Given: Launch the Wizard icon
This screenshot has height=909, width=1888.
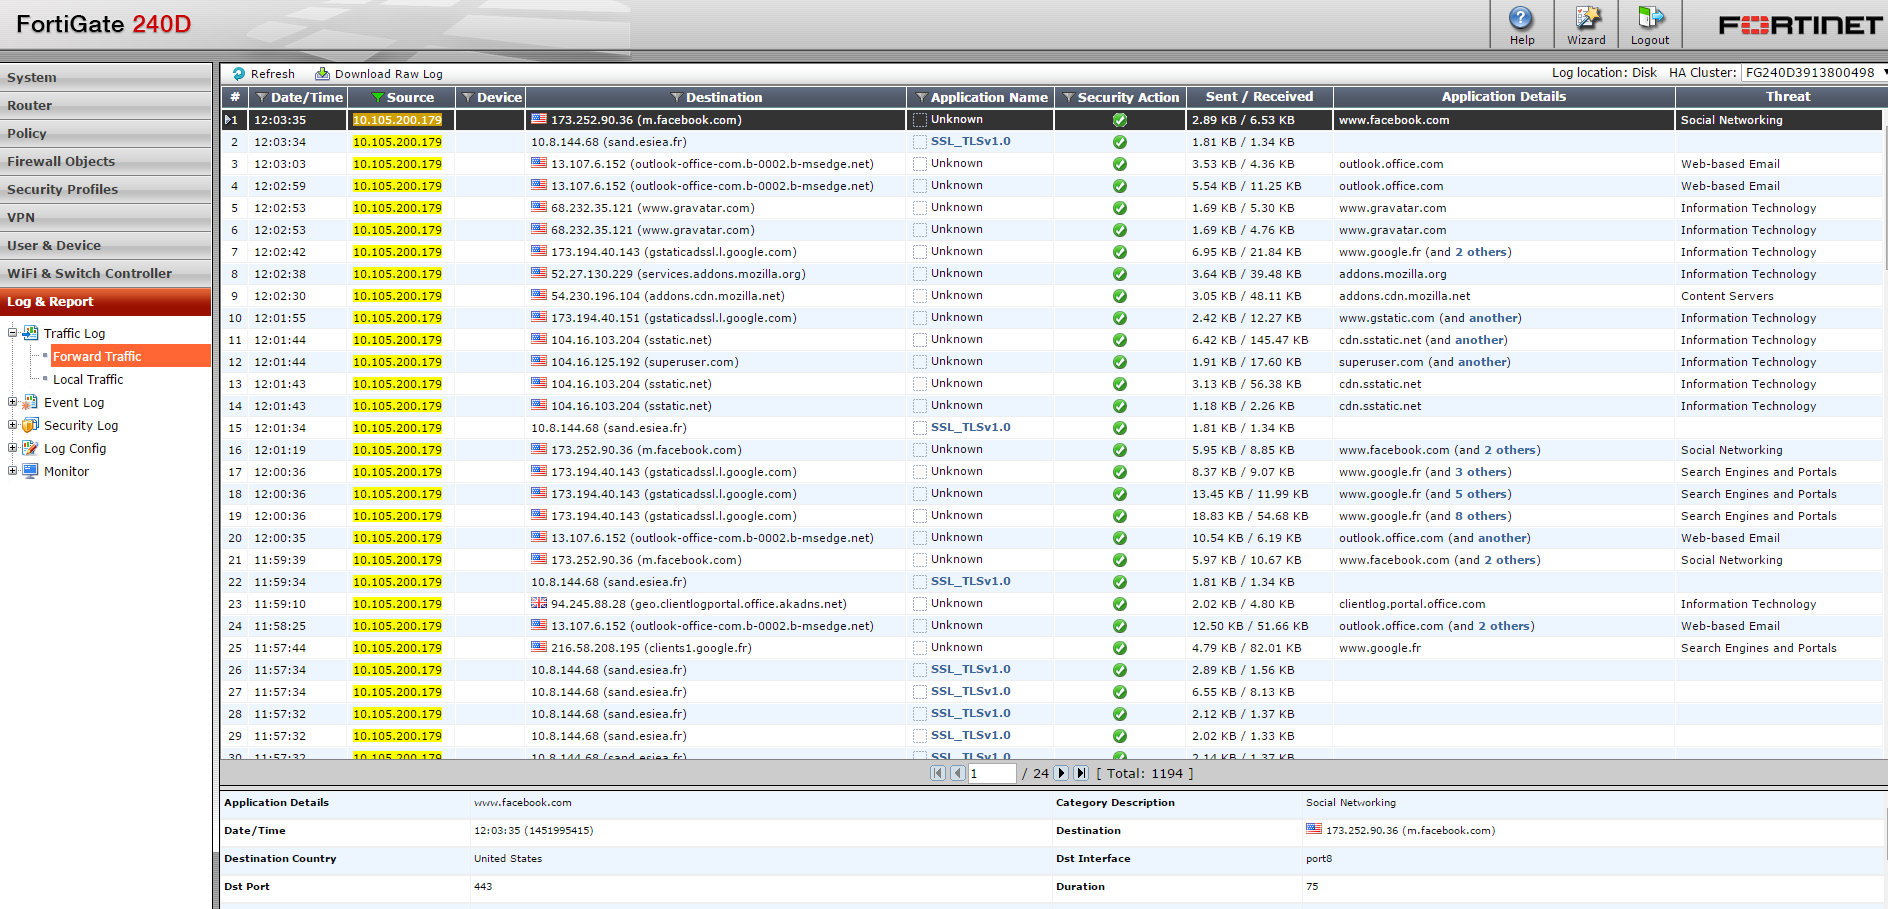Looking at the screenshot, I should pos(1588,18).
